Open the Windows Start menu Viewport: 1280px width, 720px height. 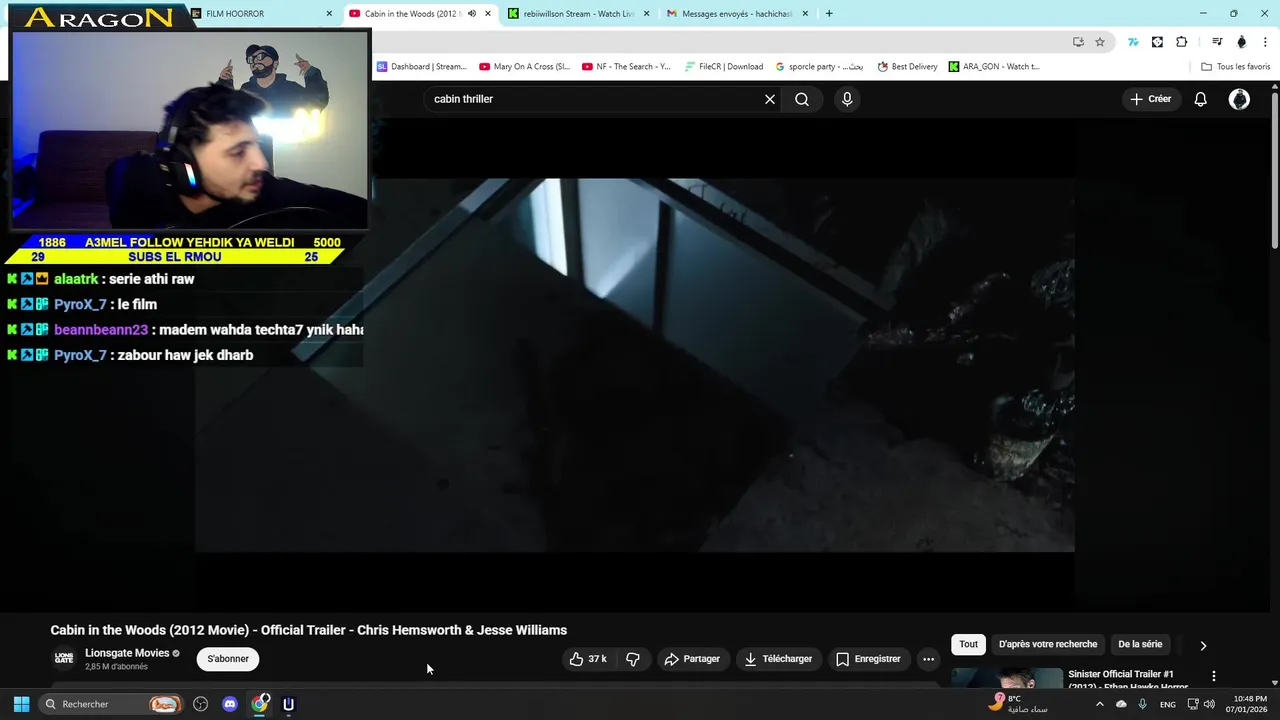click(x=21, y=704)
